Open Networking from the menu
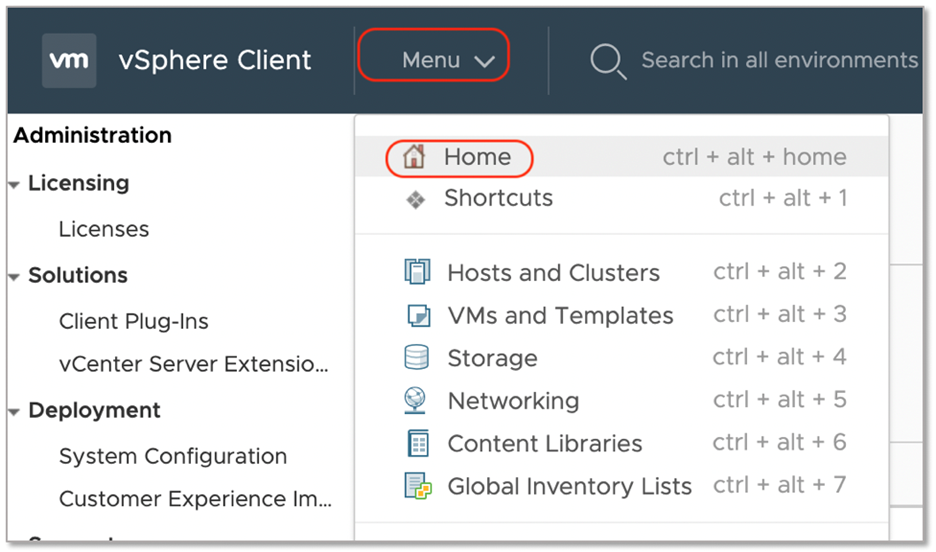The width and height of the screenshot is (936, 552). tap(622, 400)
